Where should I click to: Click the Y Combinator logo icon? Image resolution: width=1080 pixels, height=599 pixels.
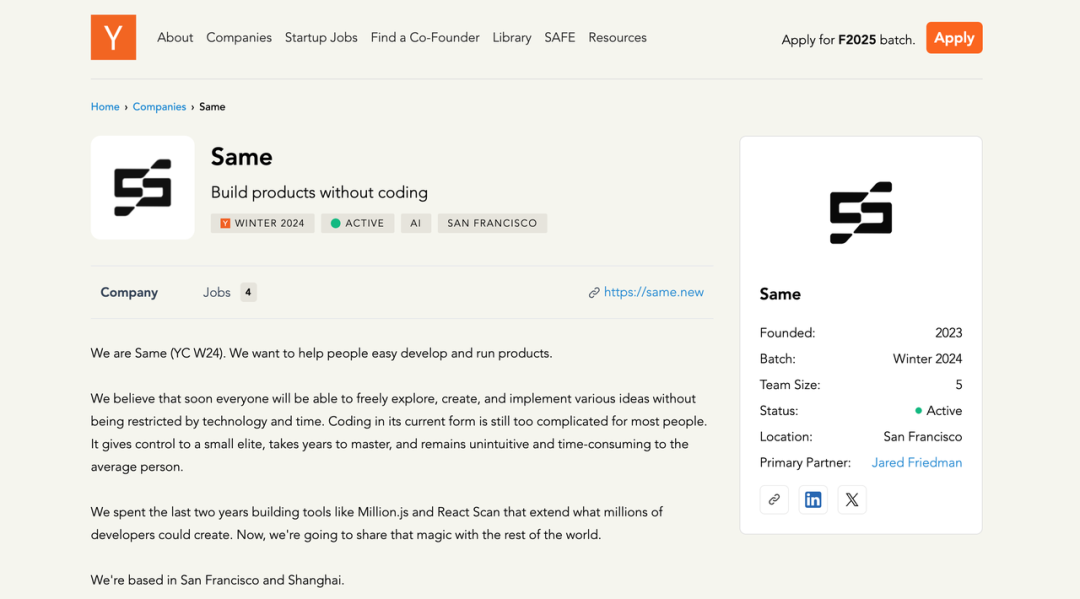point(113,38)
